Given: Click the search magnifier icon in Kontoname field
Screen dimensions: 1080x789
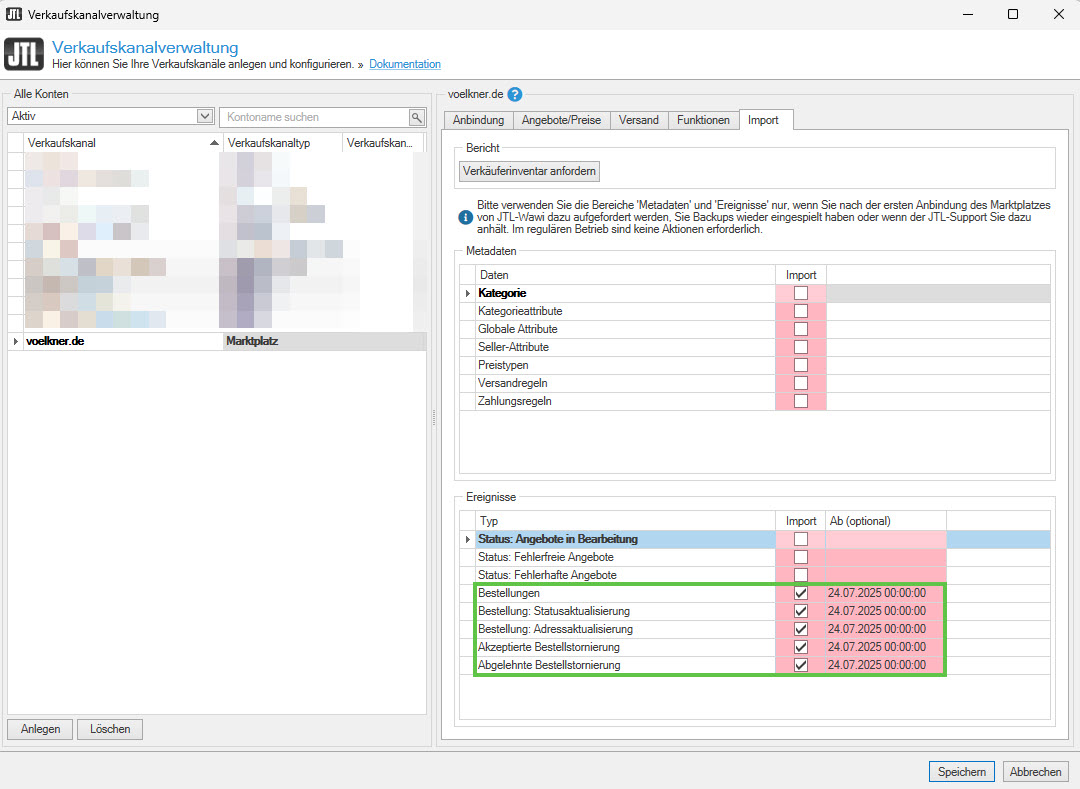Looking at the screenshot, I should (416, 117).
